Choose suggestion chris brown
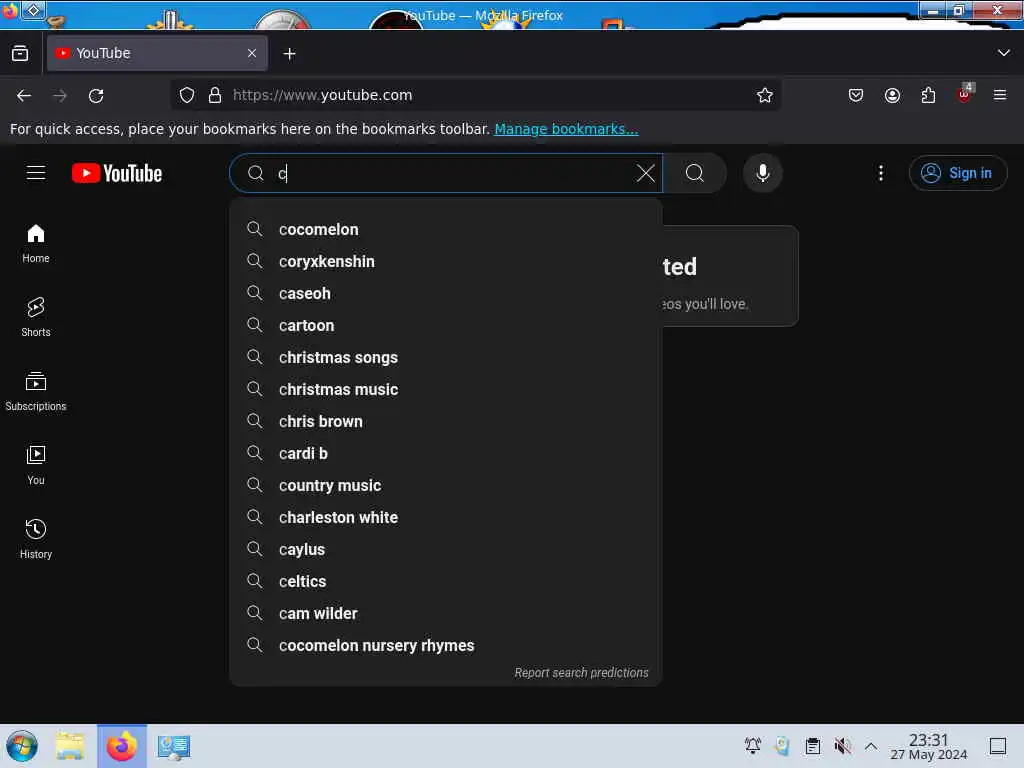 pyautogui.click(x=446, y=421)
